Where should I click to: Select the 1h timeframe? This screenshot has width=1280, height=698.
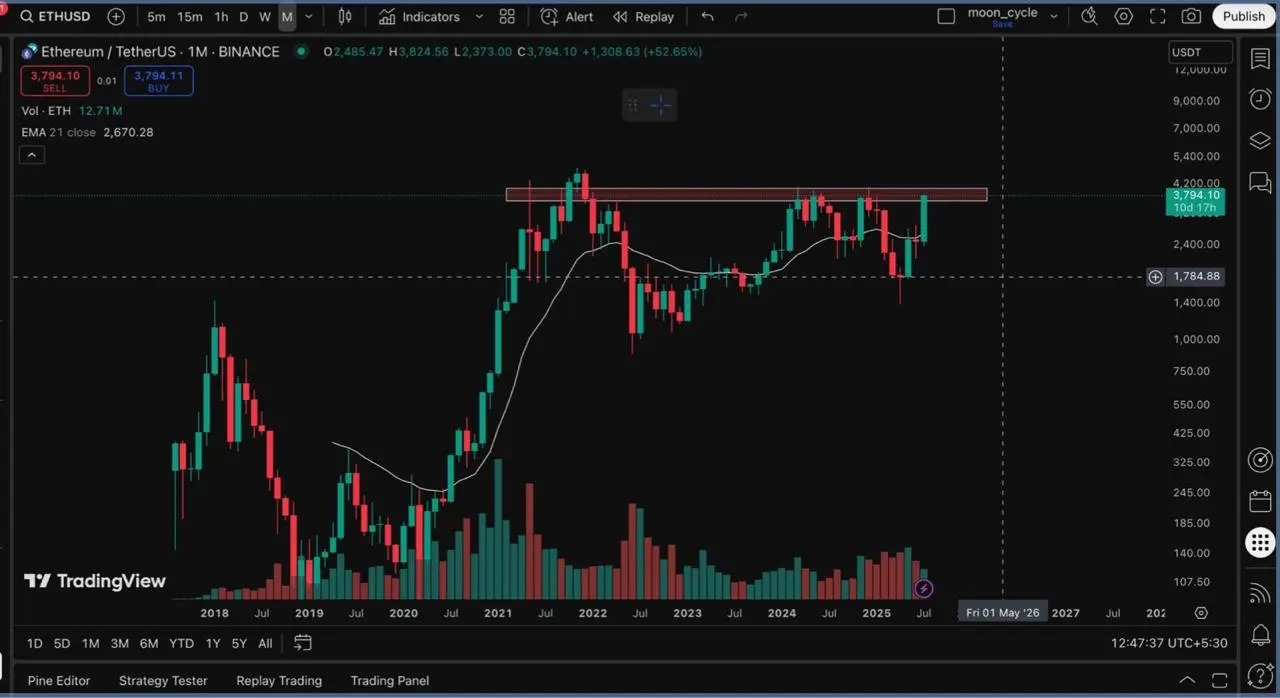pos(221,16)
